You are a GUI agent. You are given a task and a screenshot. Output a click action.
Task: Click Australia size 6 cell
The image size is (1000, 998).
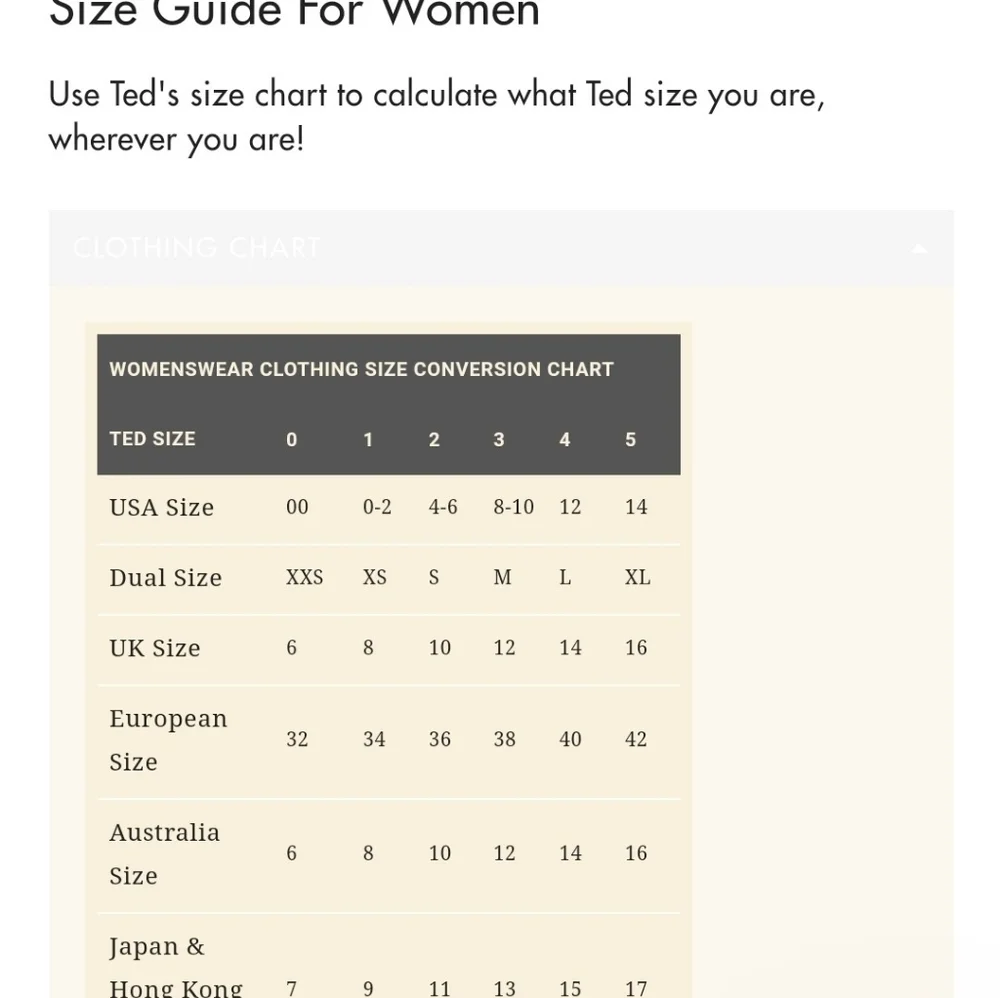pos(291,853)
